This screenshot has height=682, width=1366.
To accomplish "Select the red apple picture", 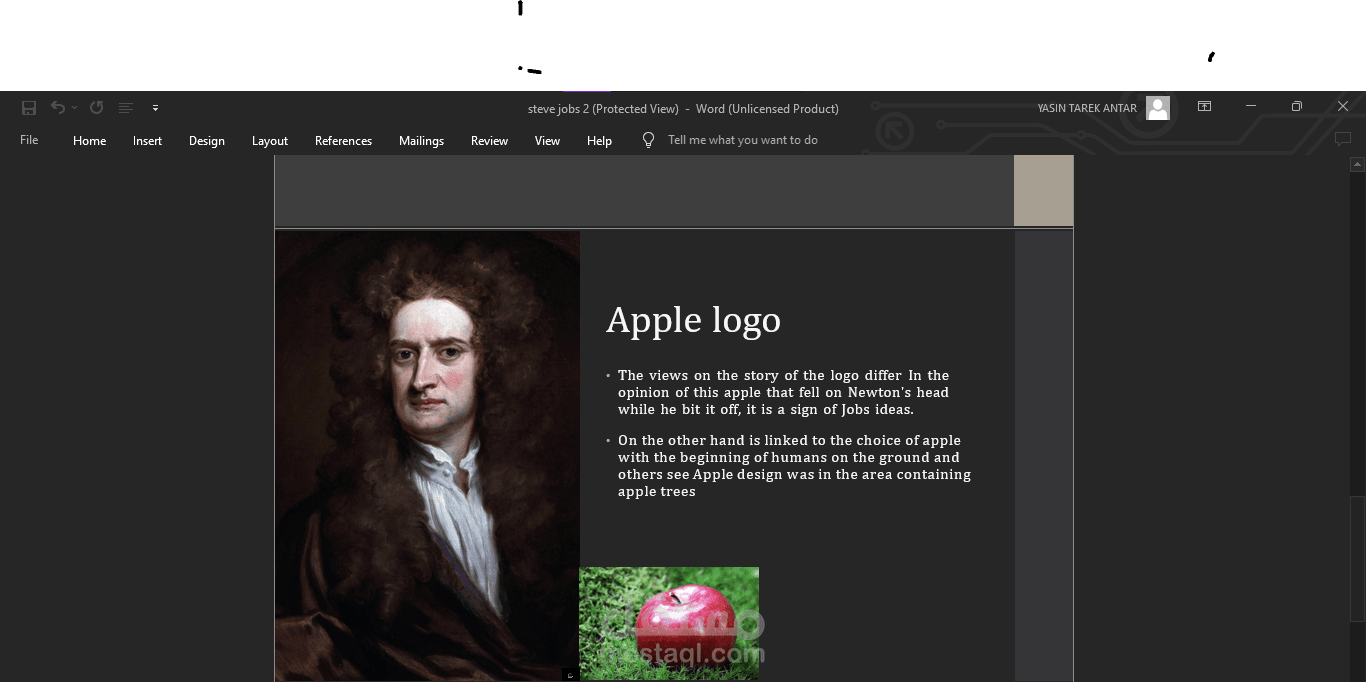I will click(669, 624).
